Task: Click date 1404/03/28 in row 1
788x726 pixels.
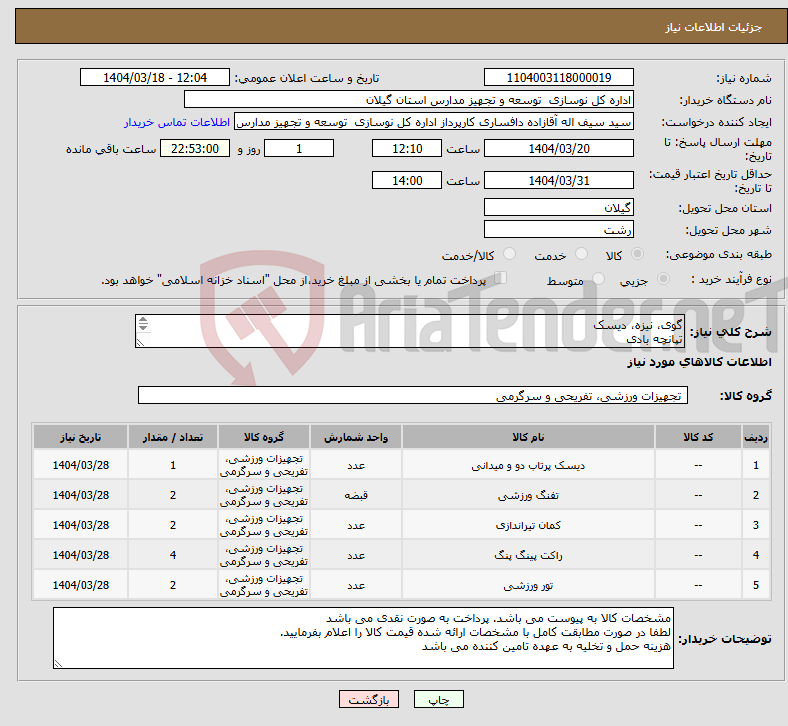Action: pyautogui.click(x=80, y=465)
